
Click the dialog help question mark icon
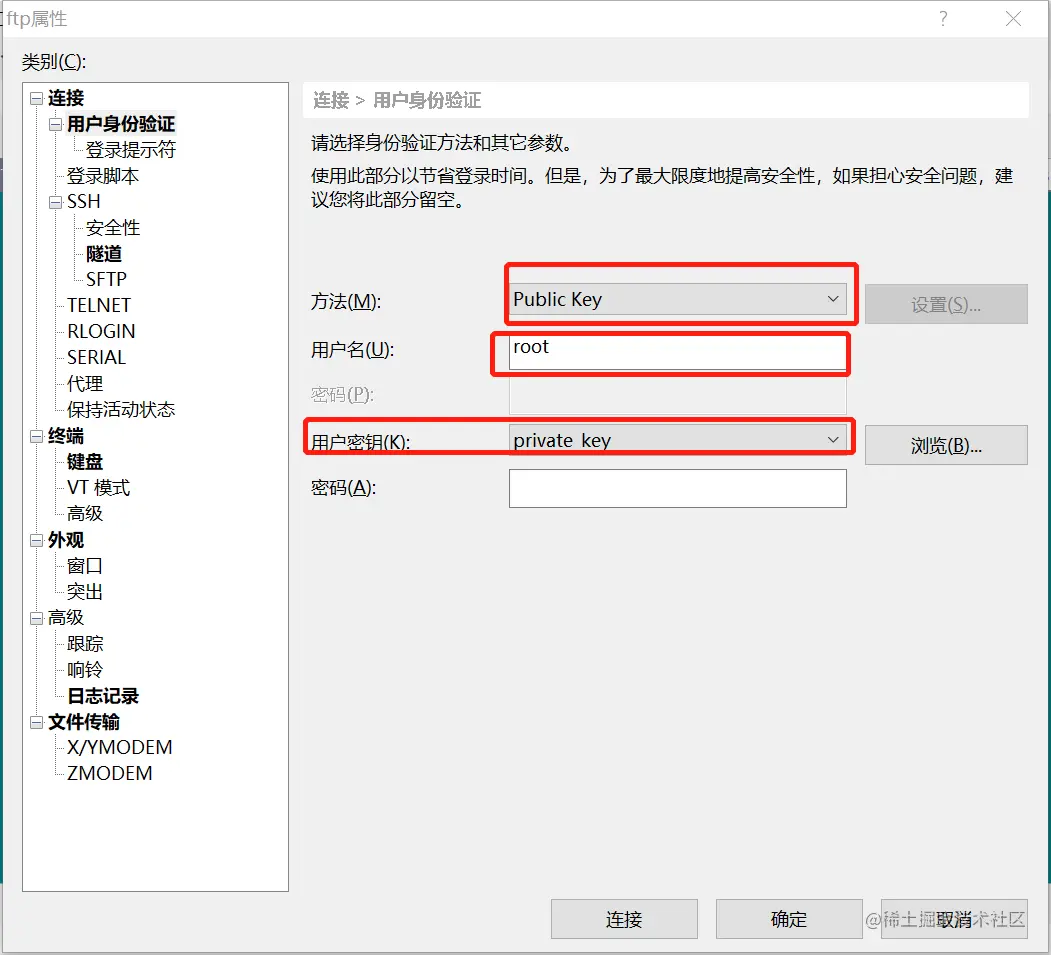click(942, 19)
